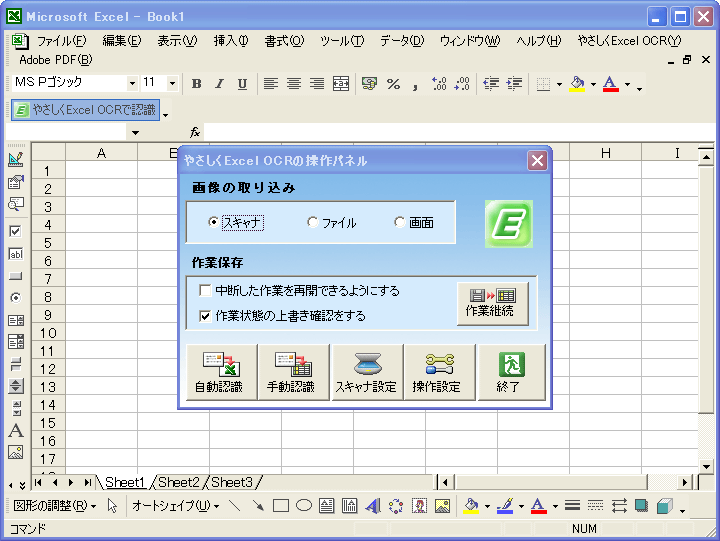Open 挿入(I) menu

[231, 41]
